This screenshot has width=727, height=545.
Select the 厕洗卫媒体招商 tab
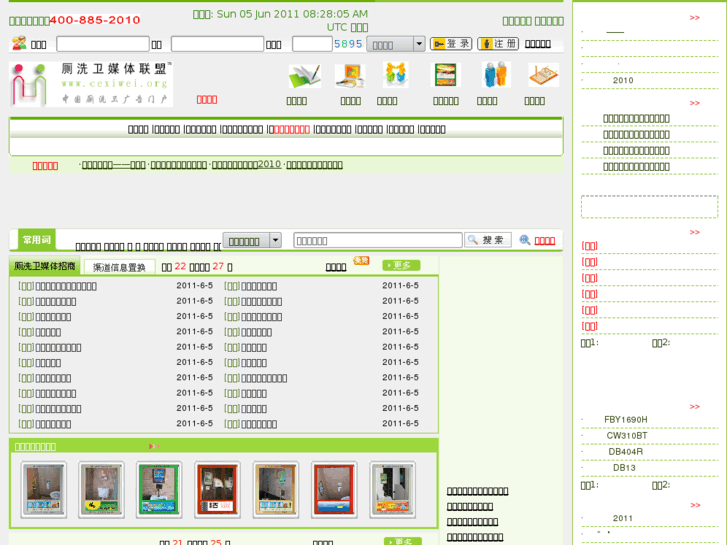pos(45,266)
